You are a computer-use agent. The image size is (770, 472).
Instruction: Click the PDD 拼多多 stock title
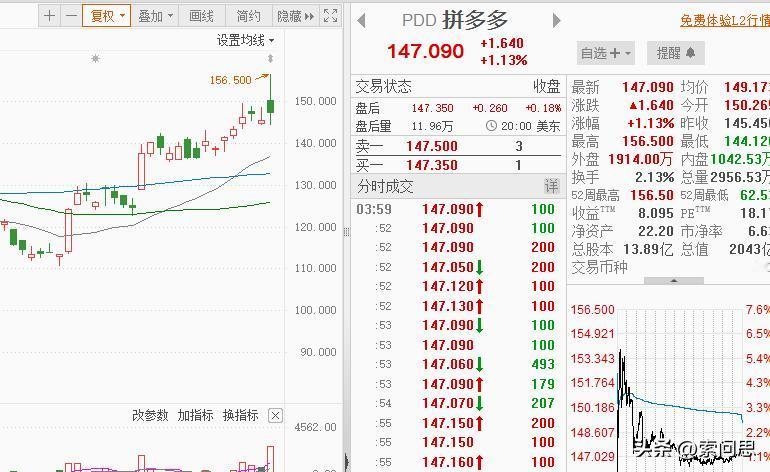[455, 20]
